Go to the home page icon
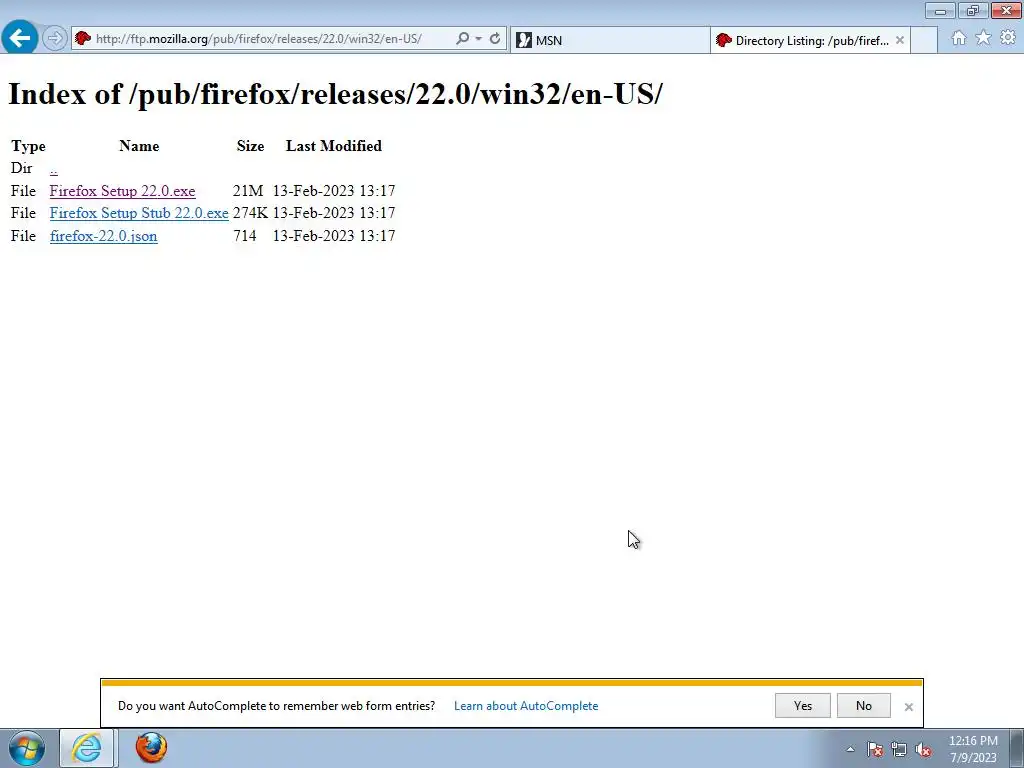This screenshot has height=768, width=1024. (x=959, y=38)
